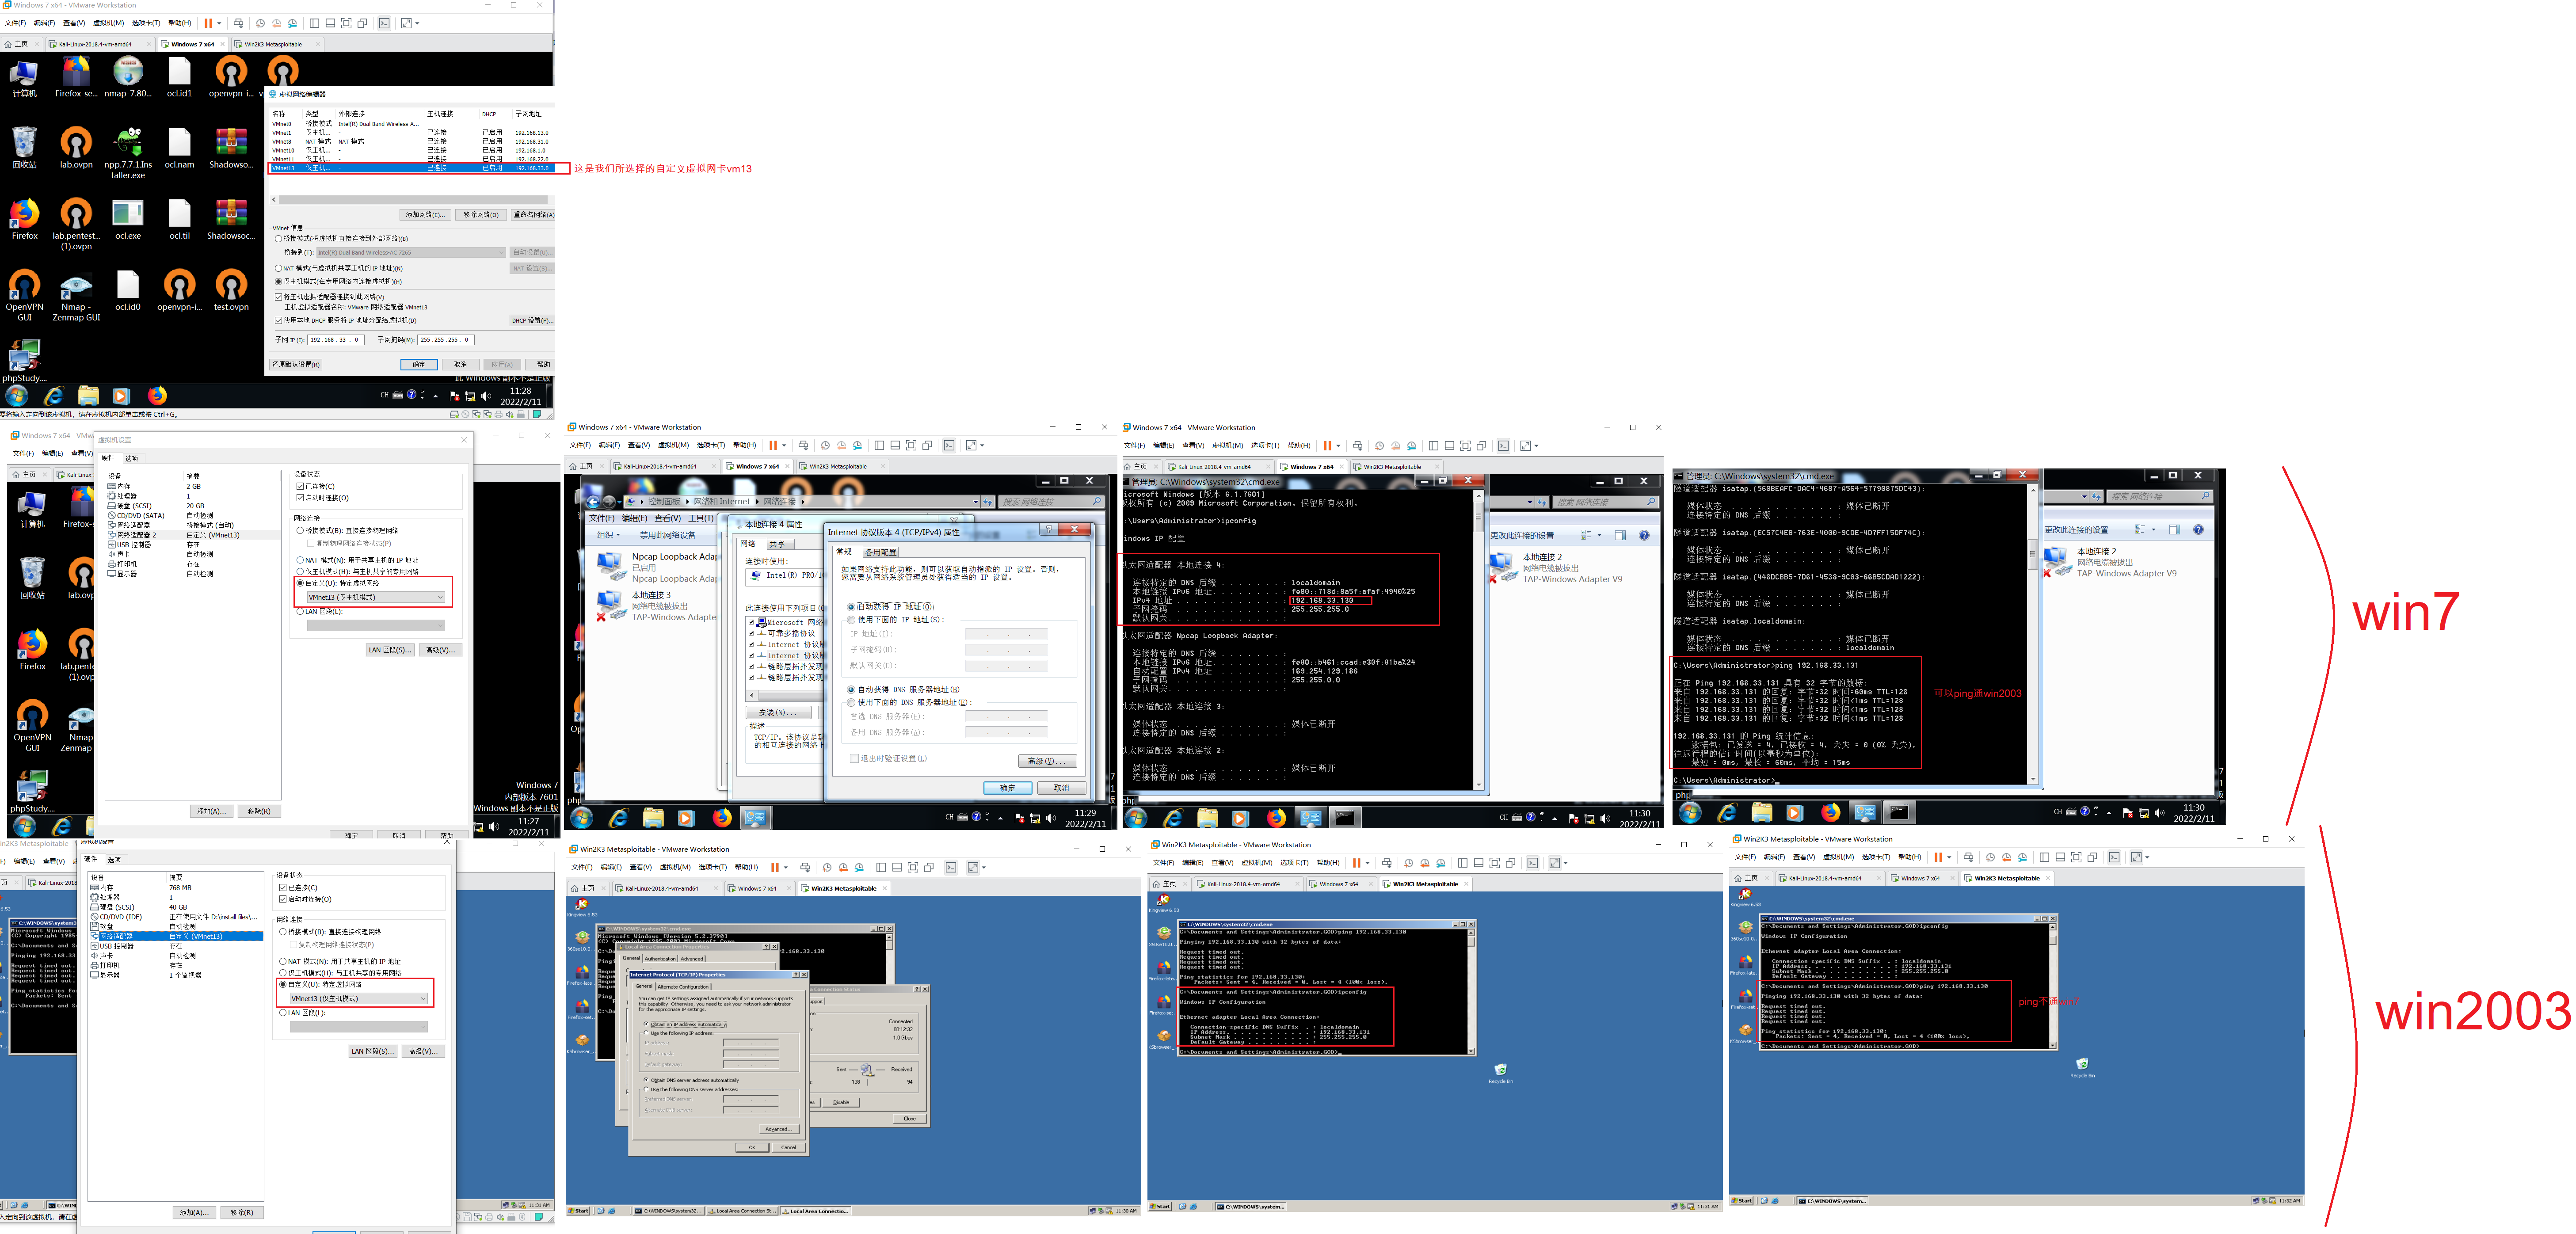The image size is (2576, 1234).
Task: Click back arrow in 网络连接 explorer window
Action: click(593, 502)
